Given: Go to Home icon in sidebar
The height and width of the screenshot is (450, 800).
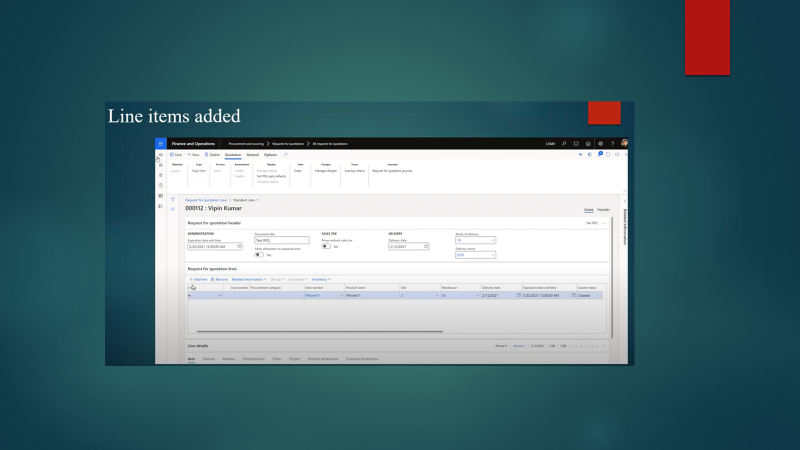Looking at the screenshot, I should point(161,165).
